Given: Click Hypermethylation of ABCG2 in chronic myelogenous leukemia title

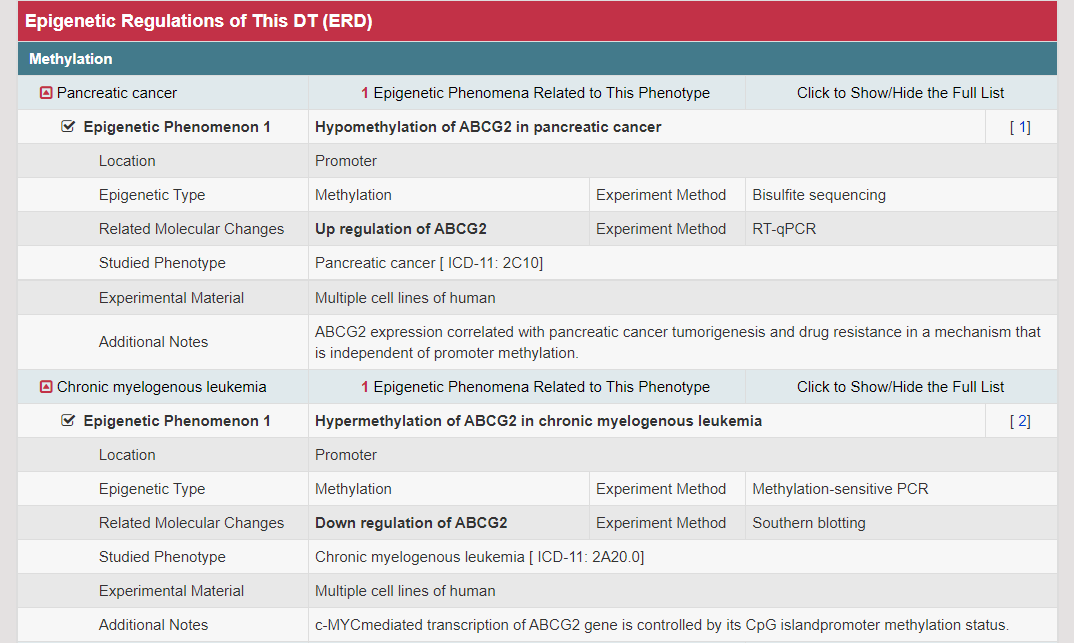Looking at the screenshot, I should (538, 421).
